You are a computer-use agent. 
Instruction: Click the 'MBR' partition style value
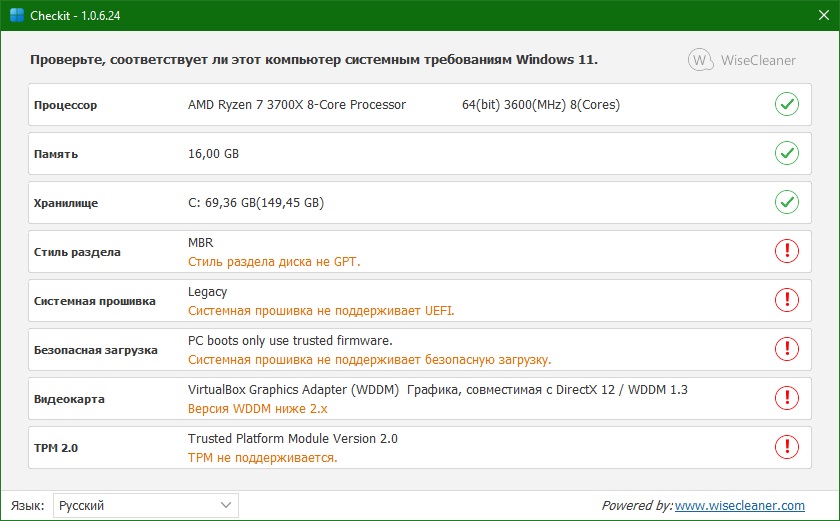(200, 243)
